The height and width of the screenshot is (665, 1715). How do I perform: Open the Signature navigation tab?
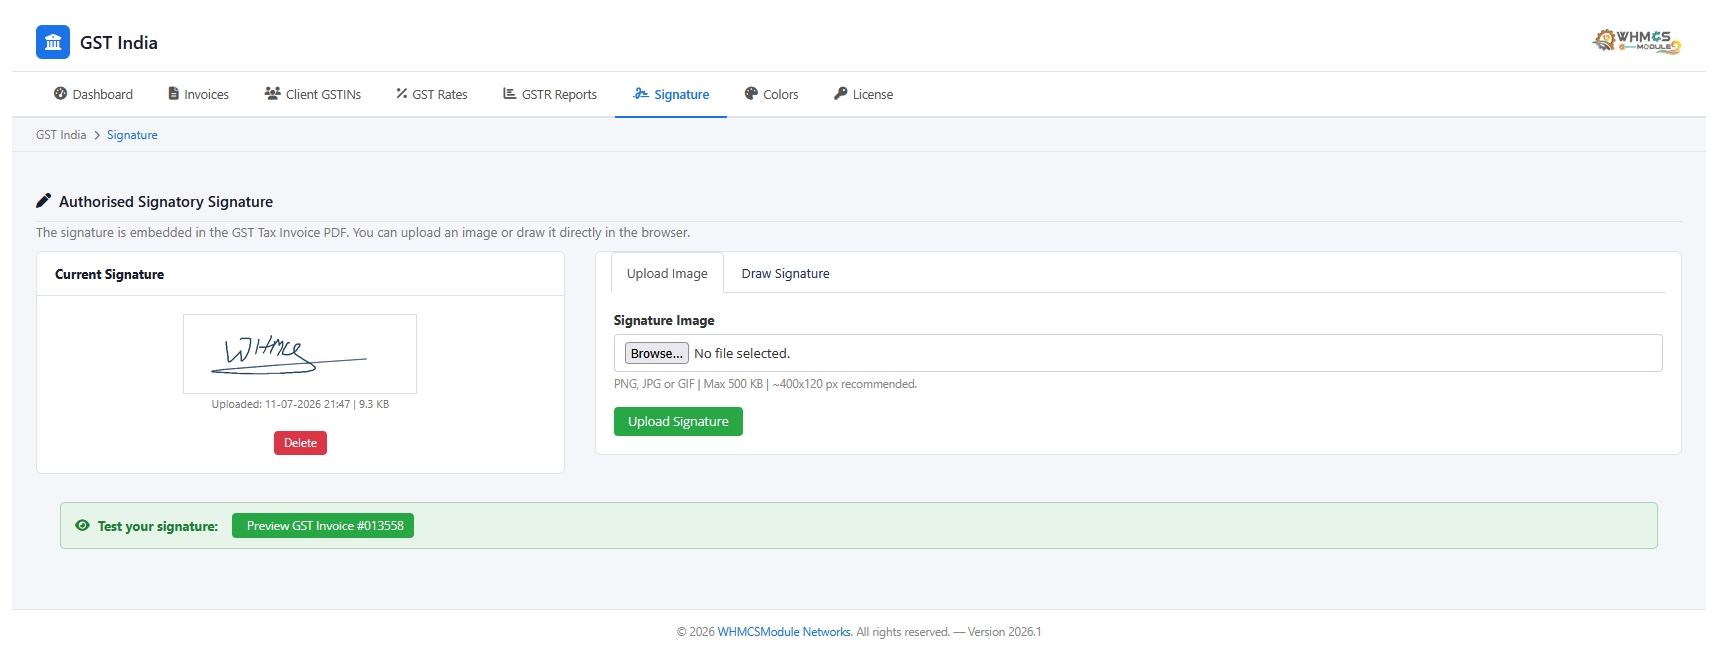[671, 94]
